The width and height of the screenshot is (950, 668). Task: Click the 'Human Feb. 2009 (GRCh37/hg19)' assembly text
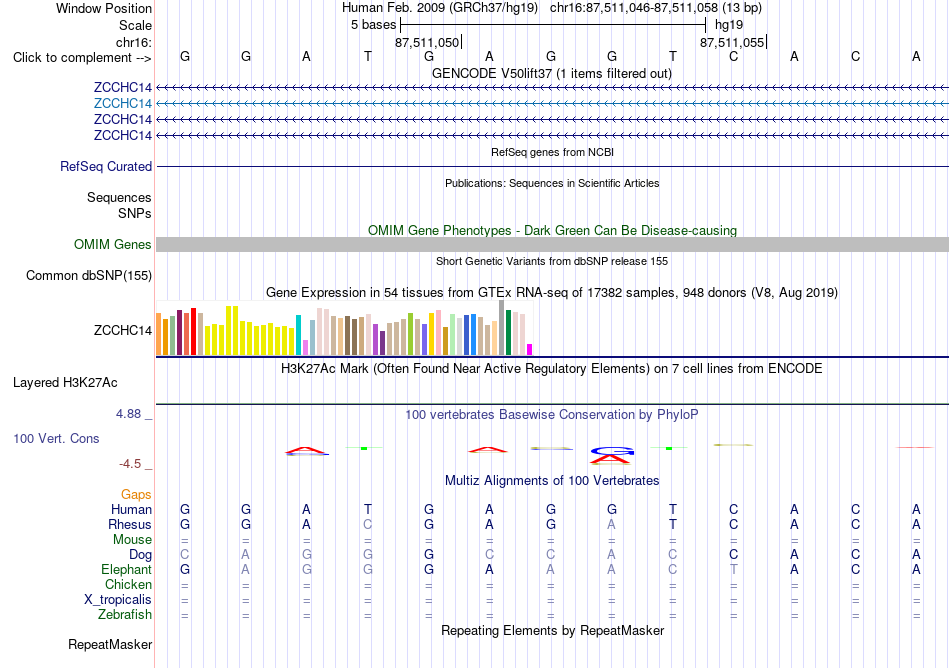click(440, 8)
